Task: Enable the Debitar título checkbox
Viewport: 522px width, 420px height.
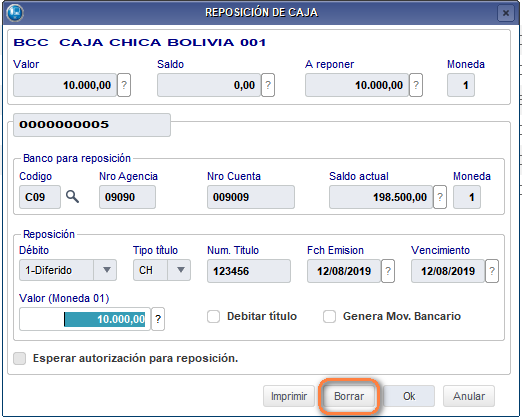Action: pyautogui.click(x=213, y=316)
